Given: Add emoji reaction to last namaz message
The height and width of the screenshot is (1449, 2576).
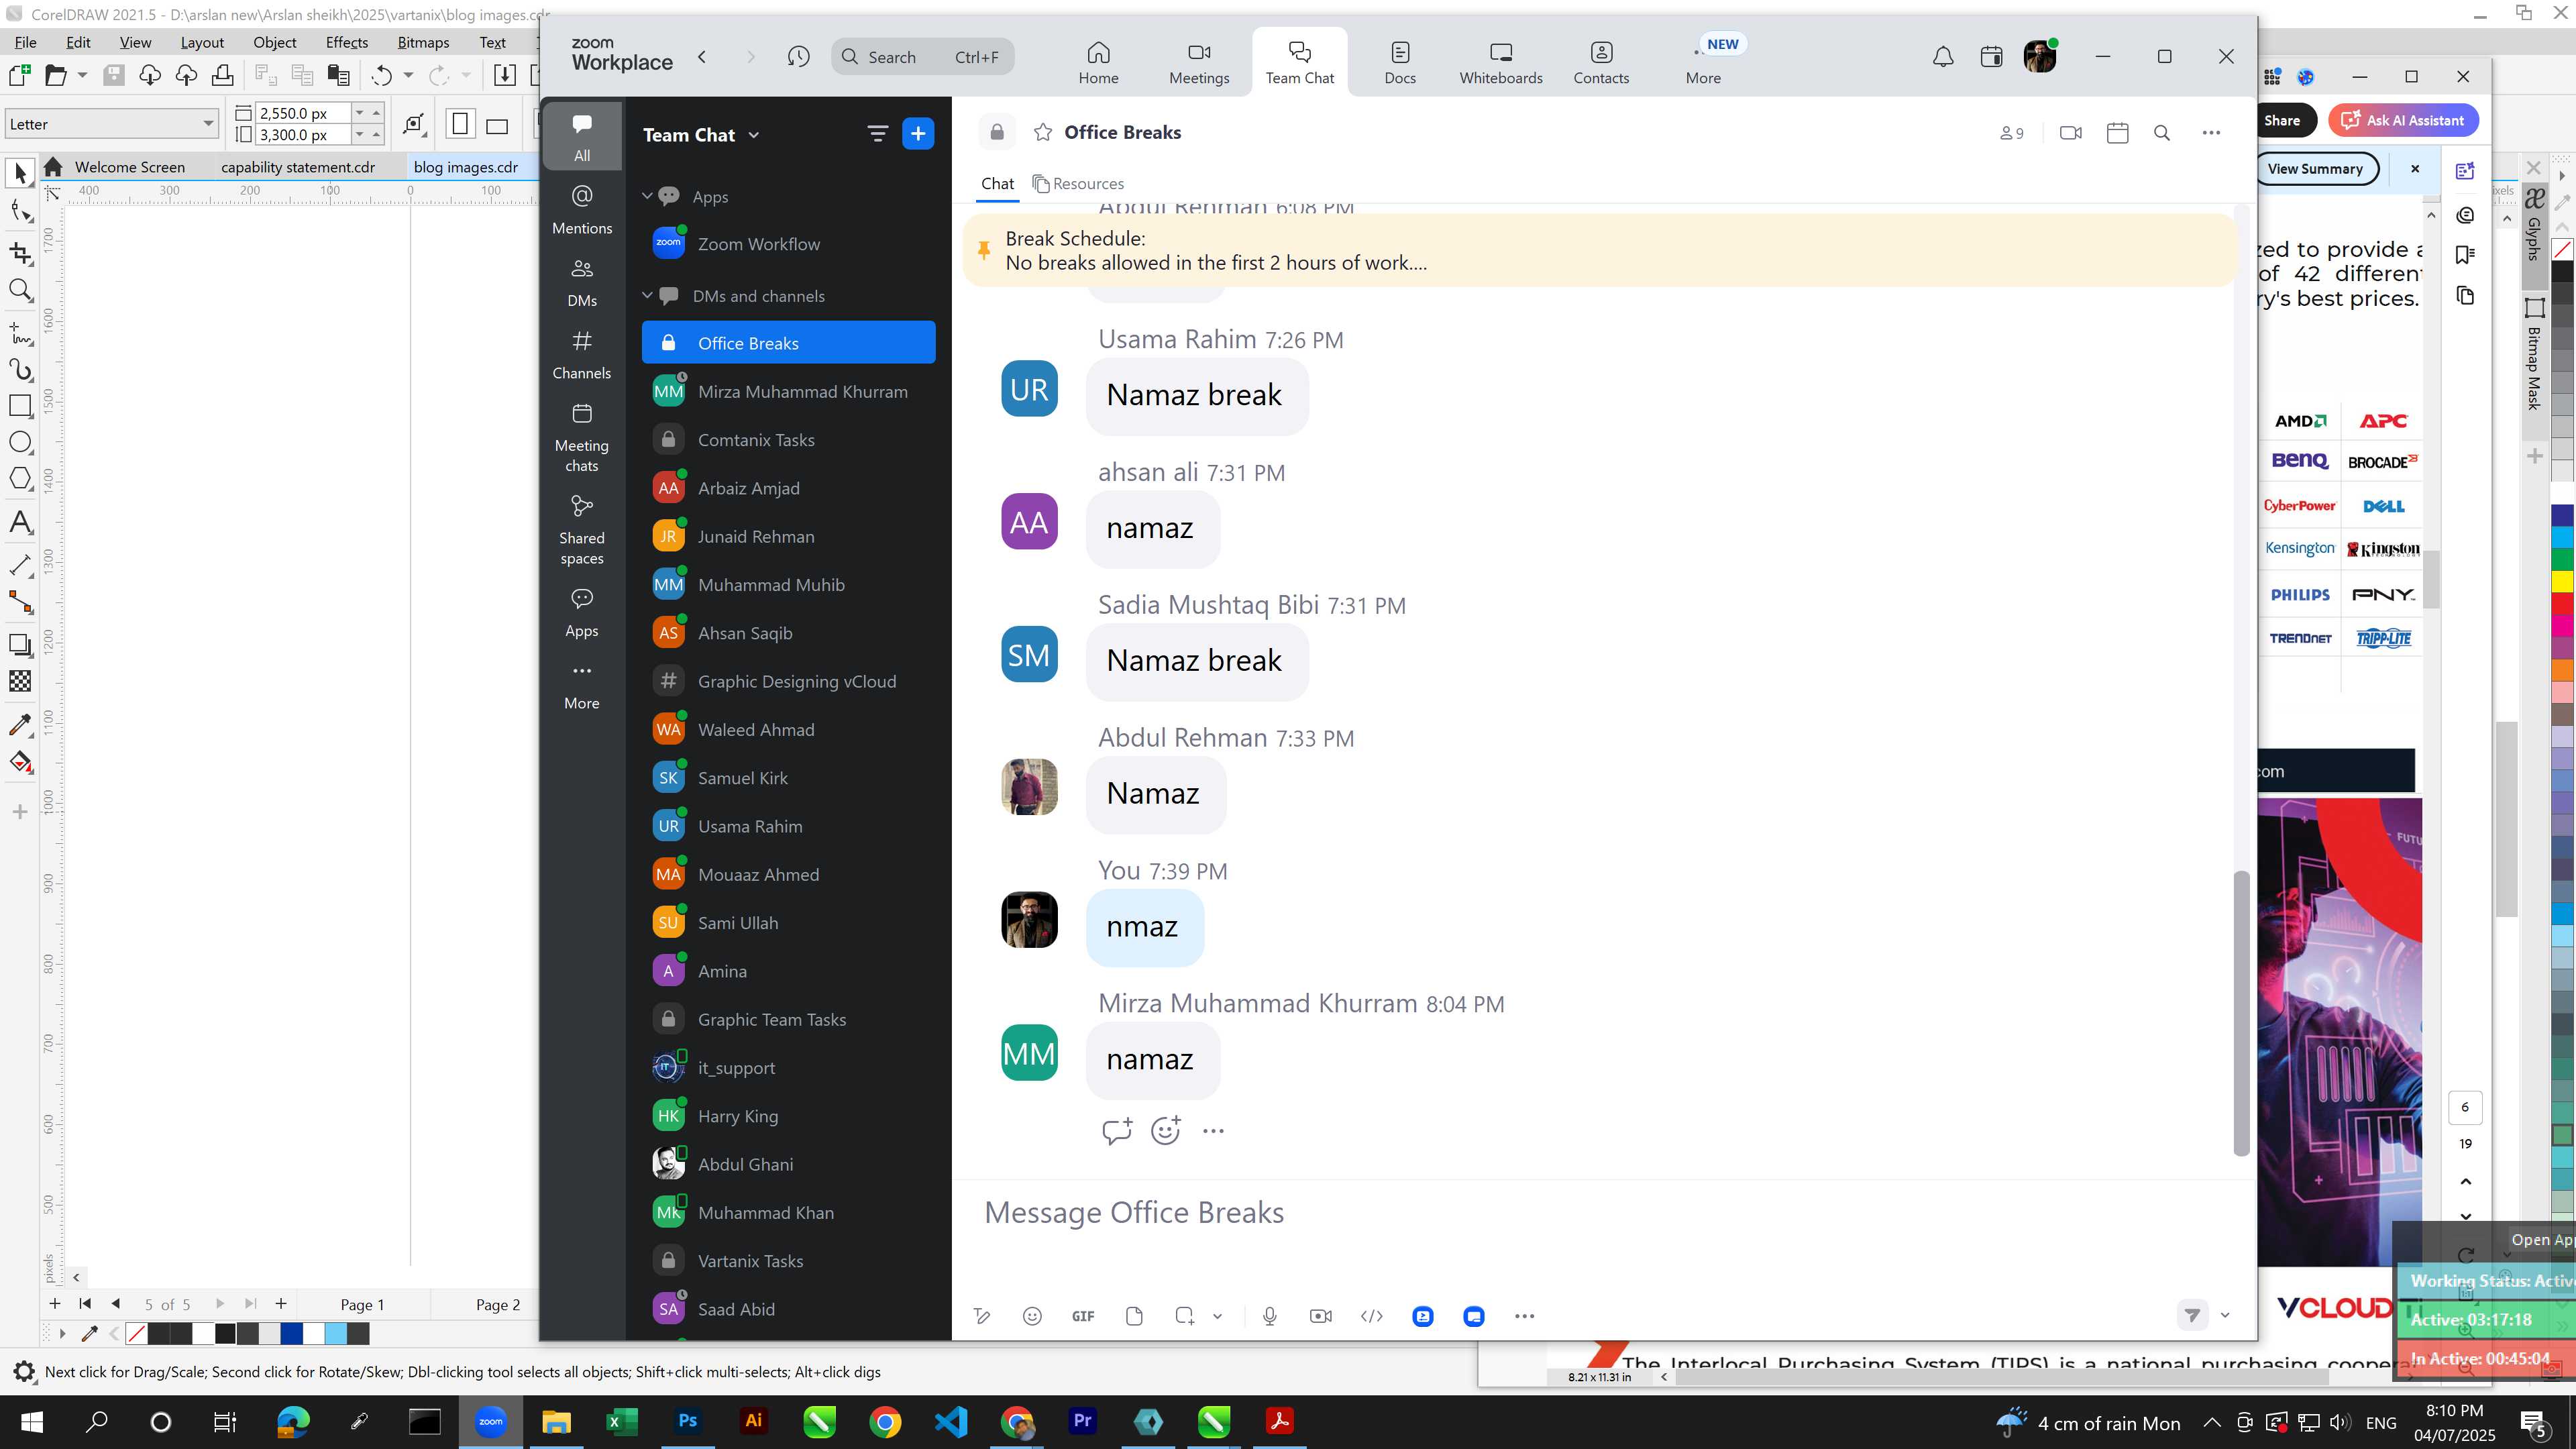Looking at the screenshot, I should pos(1165,1131).
